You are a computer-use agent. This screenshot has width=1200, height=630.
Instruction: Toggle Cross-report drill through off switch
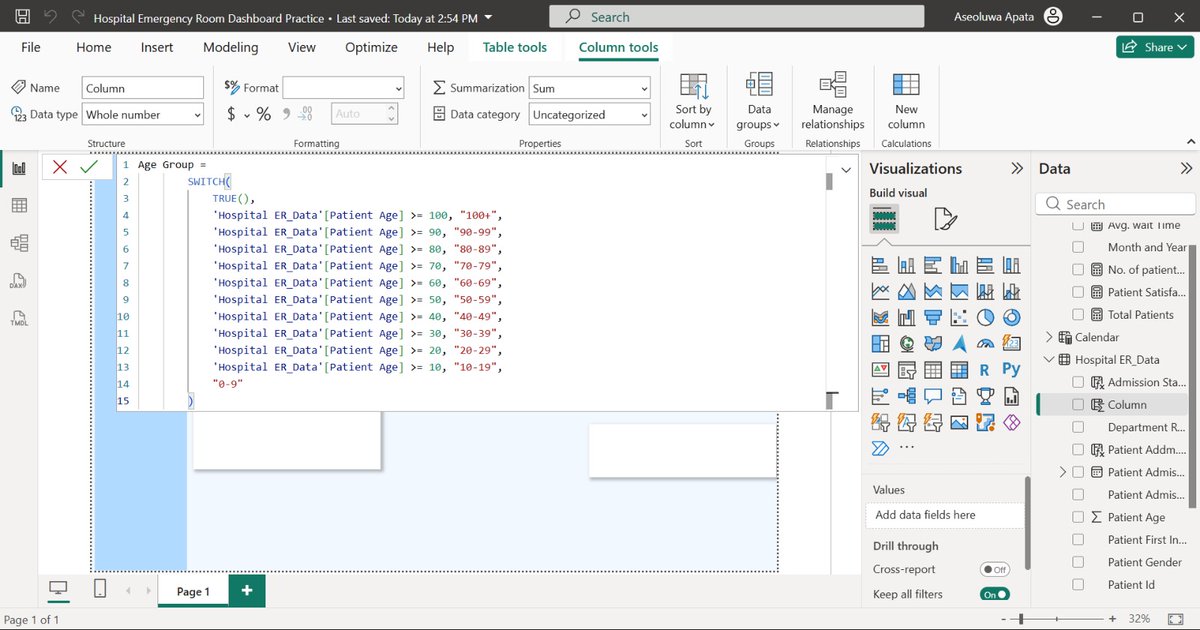pyautogui.click(x=995, y=569)
